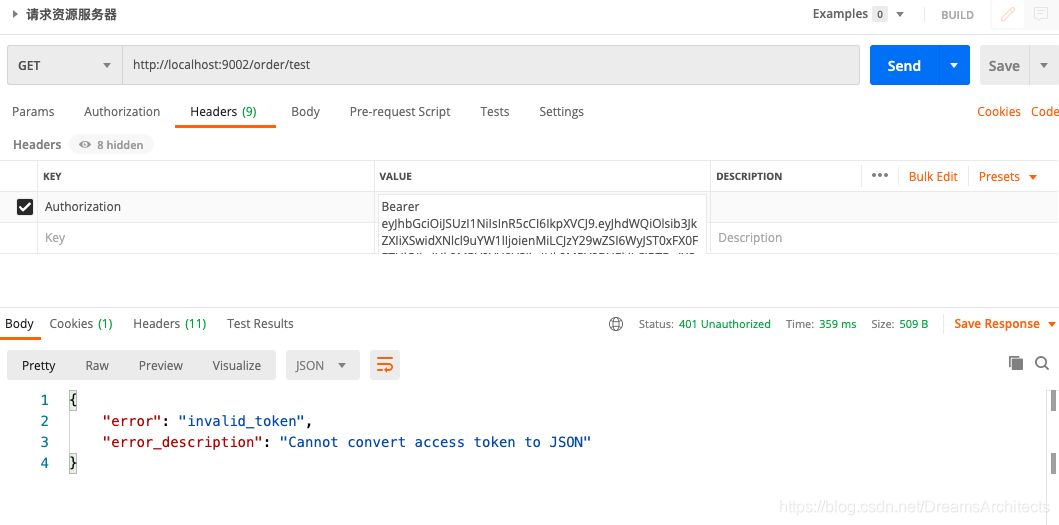1059x525 pixels.
Task: Toggle the line wrap icon
Action: [385, 365]
